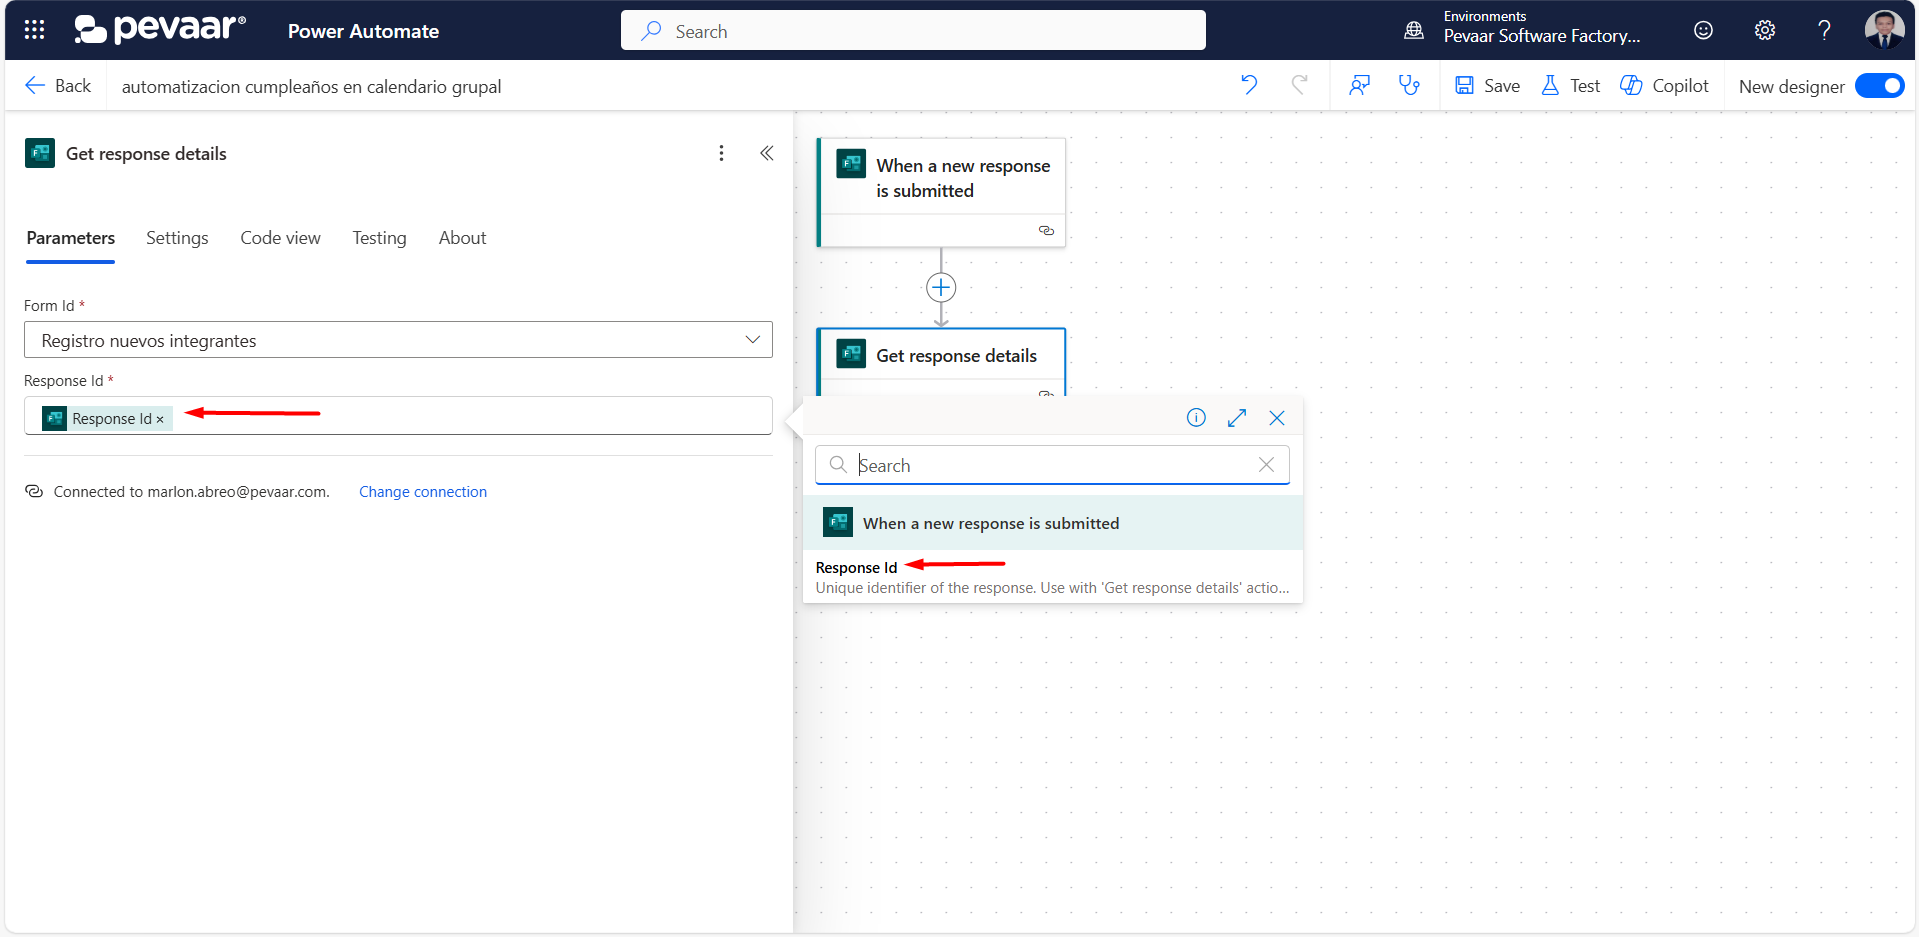1919x937 pixels.
Task: Collapse the Get response details panel
Action: click(767, 153)
